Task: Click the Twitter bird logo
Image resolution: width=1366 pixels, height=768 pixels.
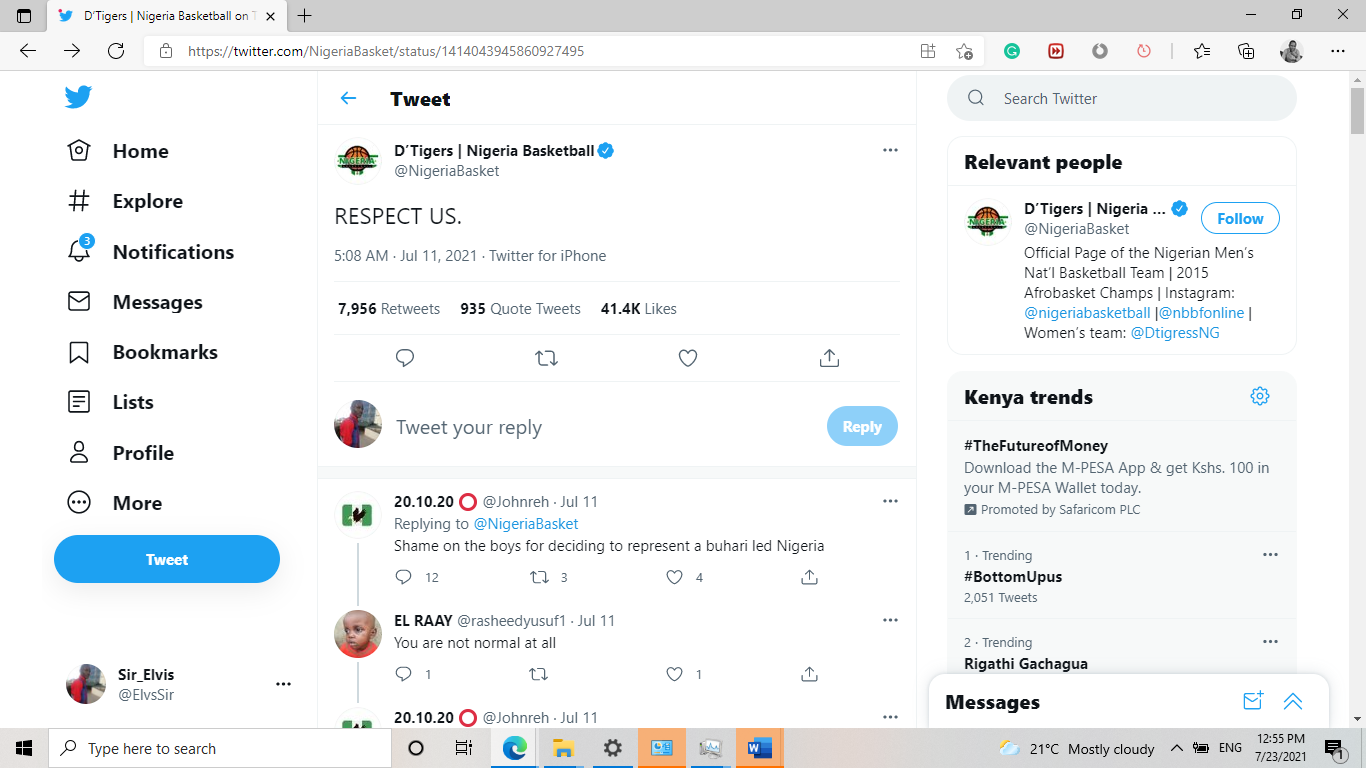Action: click(78, 97)
